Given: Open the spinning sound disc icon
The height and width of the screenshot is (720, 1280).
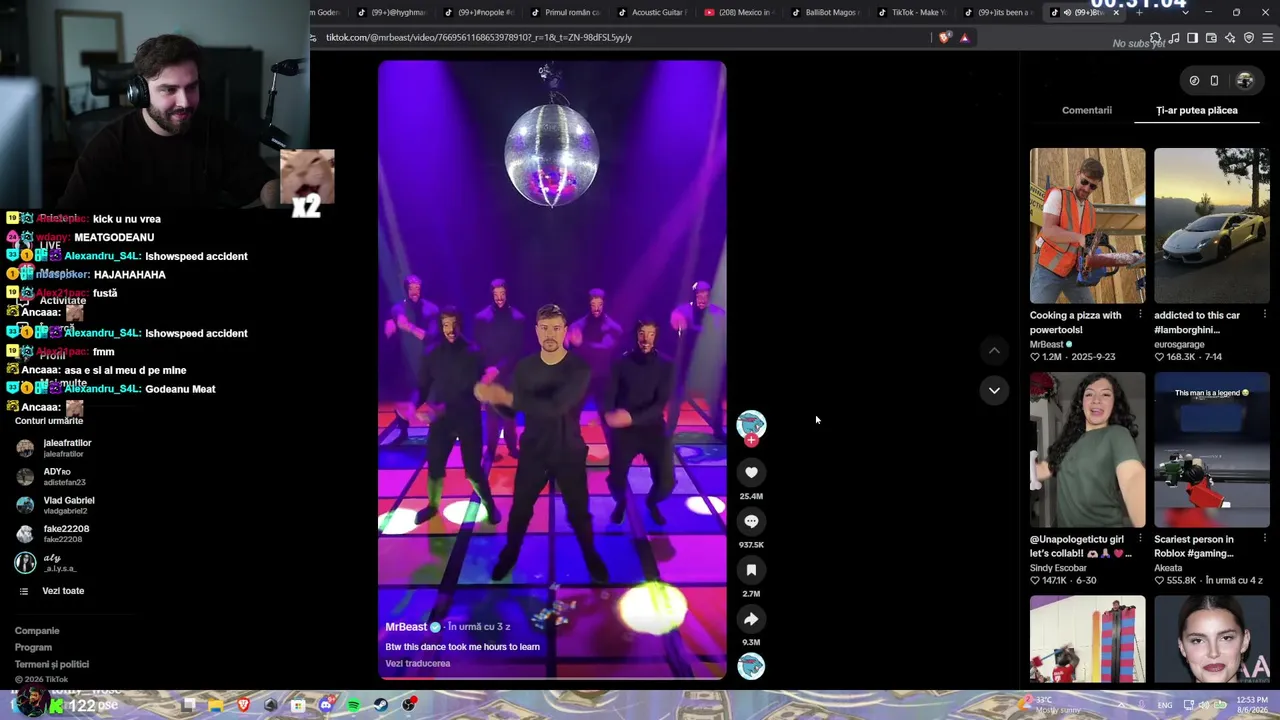Looking at the screenshot, I should coord(751,666).
